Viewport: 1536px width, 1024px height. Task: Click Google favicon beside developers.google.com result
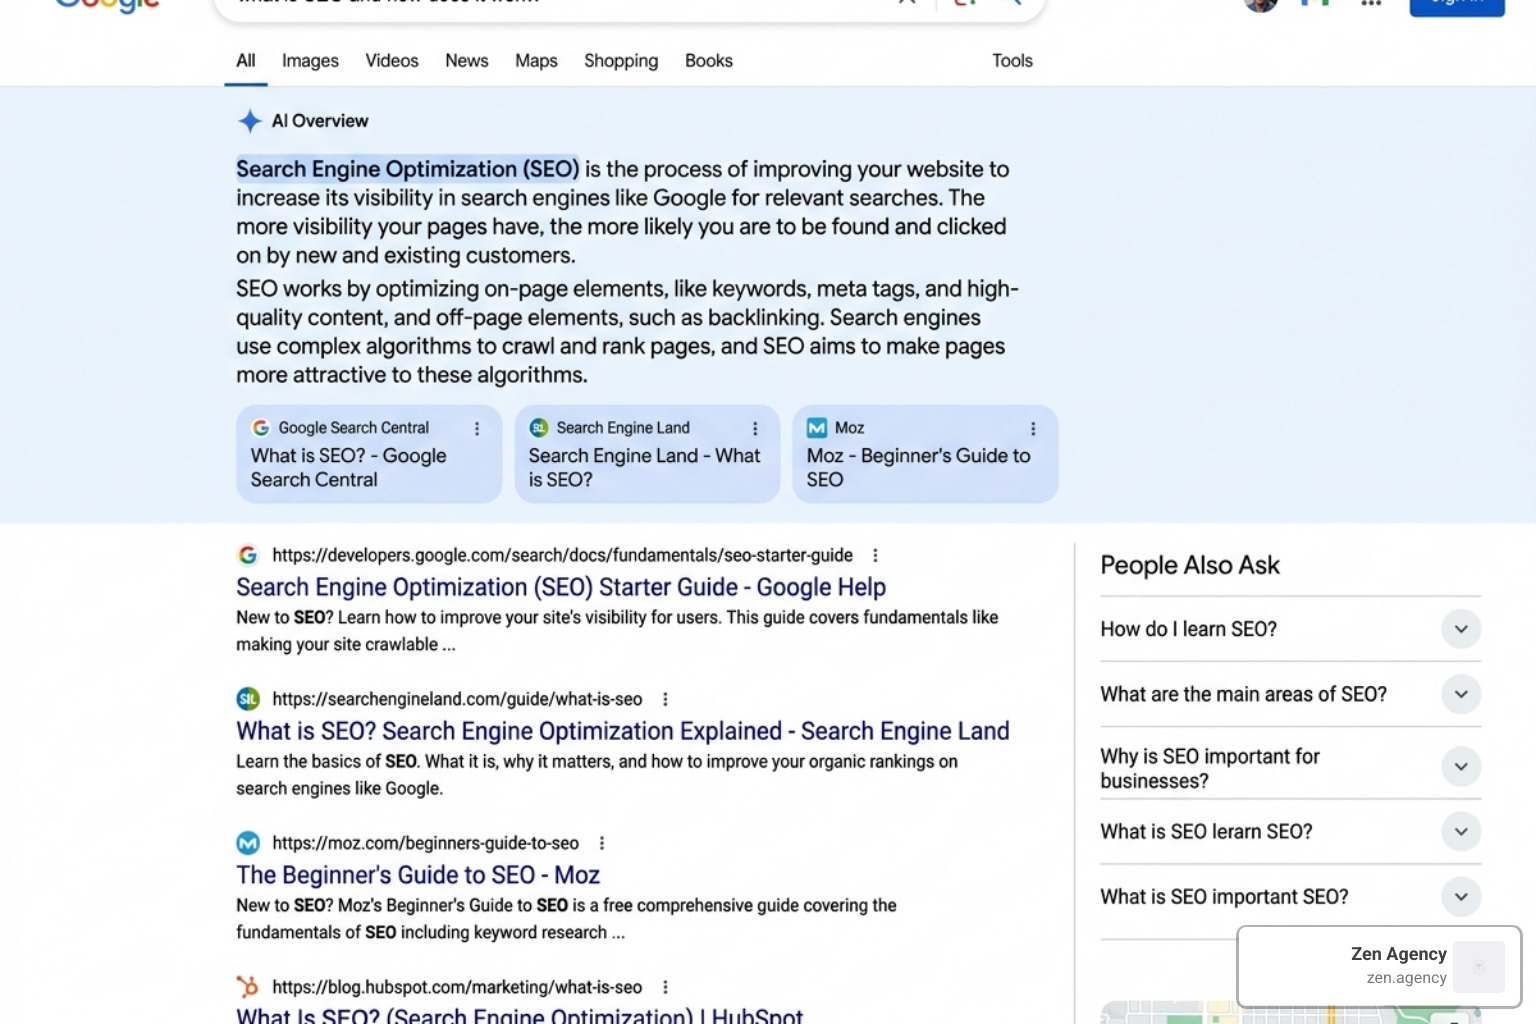tap(248, 555)
